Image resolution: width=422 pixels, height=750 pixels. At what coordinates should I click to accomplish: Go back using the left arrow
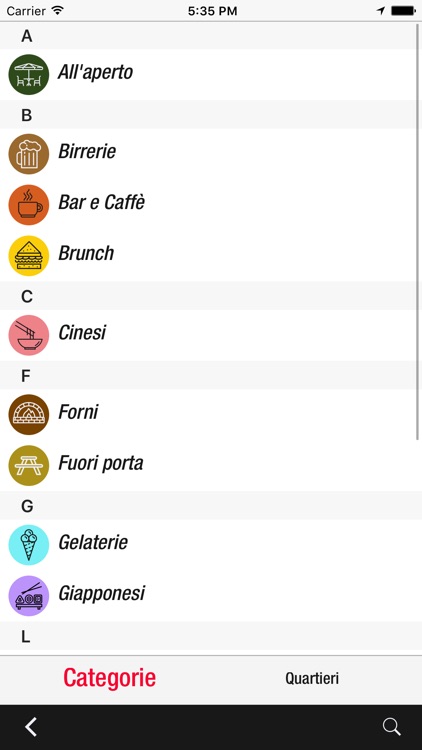pyautogui.click(x=31, y=727)
